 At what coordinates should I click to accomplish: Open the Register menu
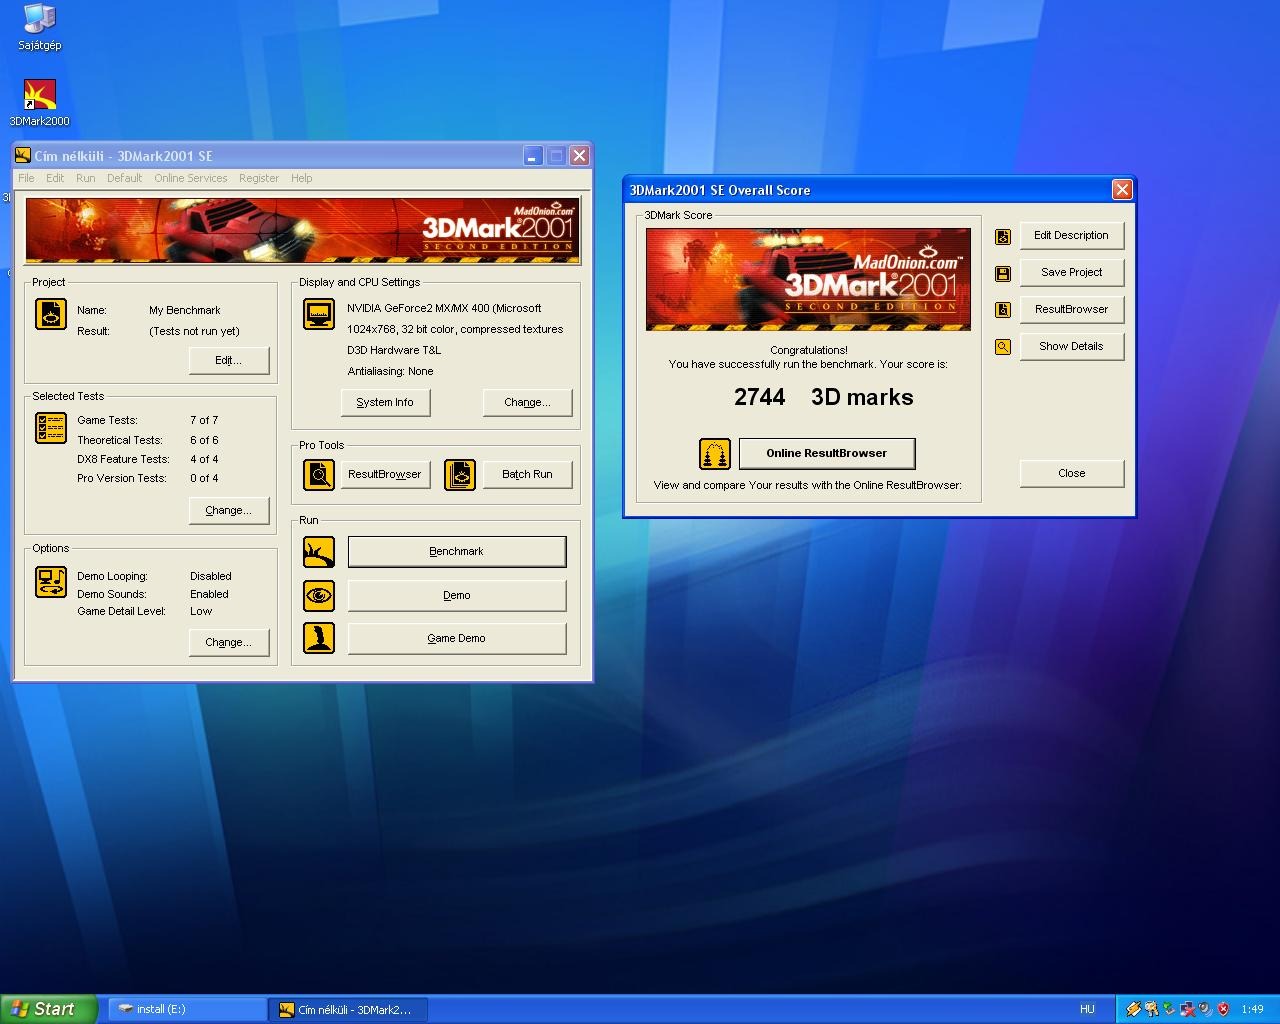pyautogui.click(x=259, y=178)
